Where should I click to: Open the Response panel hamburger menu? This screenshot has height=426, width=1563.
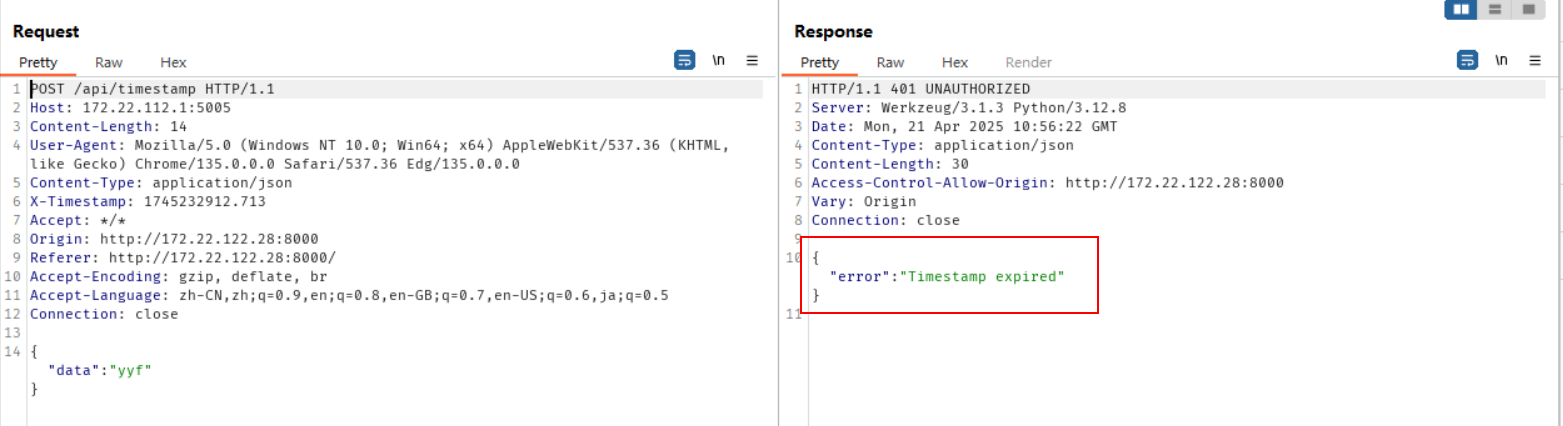[x=1535, y=61]
